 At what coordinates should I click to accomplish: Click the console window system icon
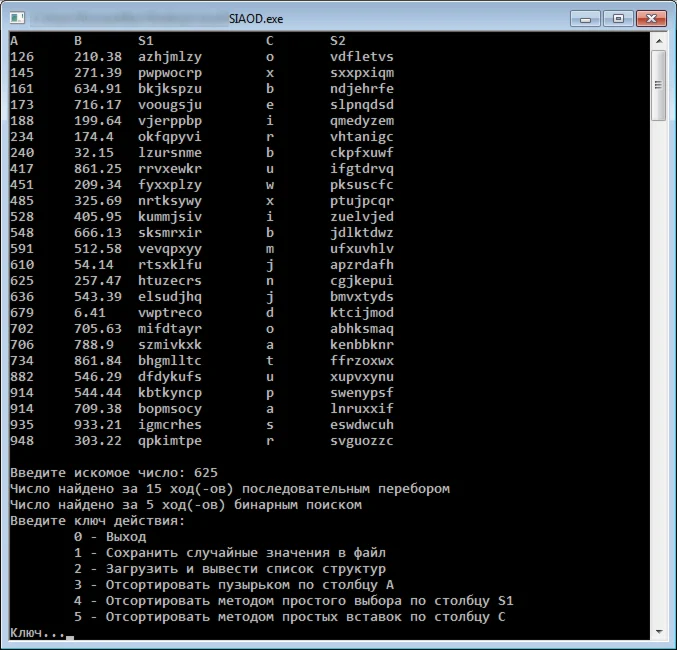(17, 18)
